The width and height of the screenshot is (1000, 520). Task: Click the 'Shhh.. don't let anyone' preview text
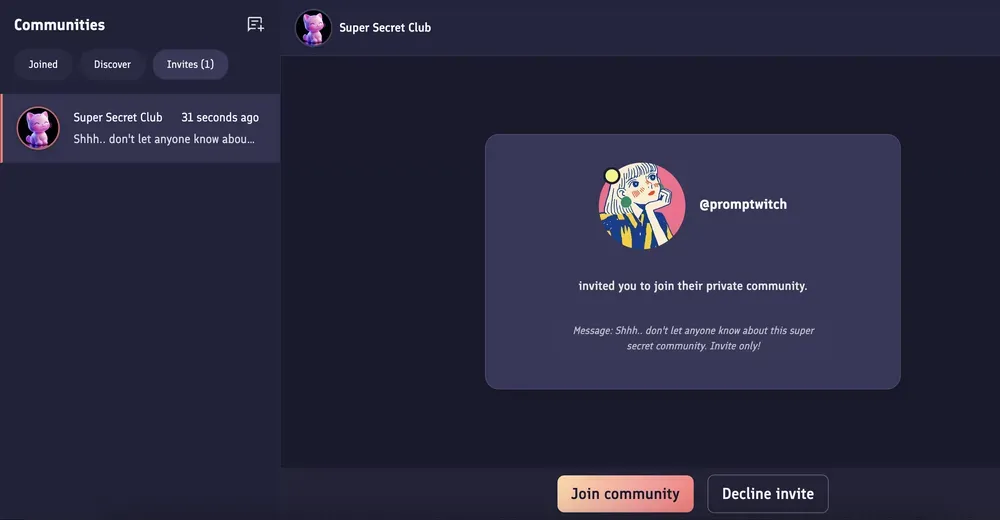tap(164, 139)
